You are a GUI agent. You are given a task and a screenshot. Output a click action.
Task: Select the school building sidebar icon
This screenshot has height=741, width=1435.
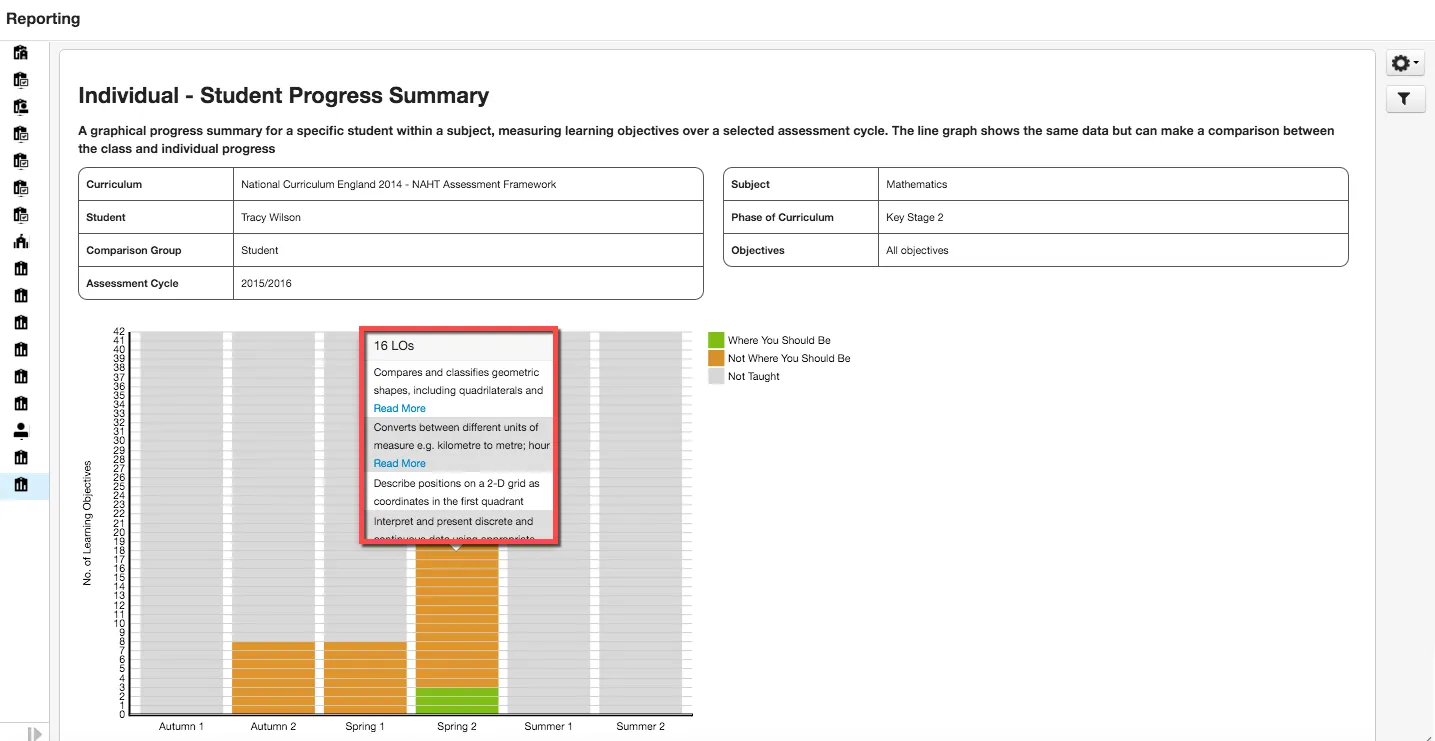click(21, 241)
